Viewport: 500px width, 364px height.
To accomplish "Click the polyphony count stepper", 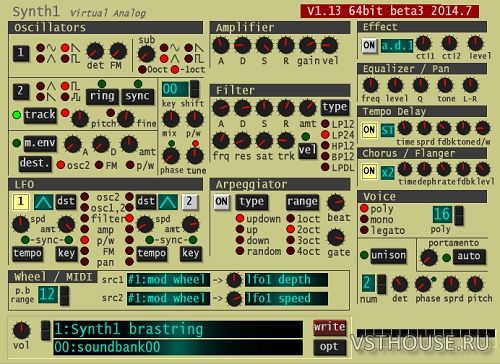I will pyautogui.click(x=459, y=215).
